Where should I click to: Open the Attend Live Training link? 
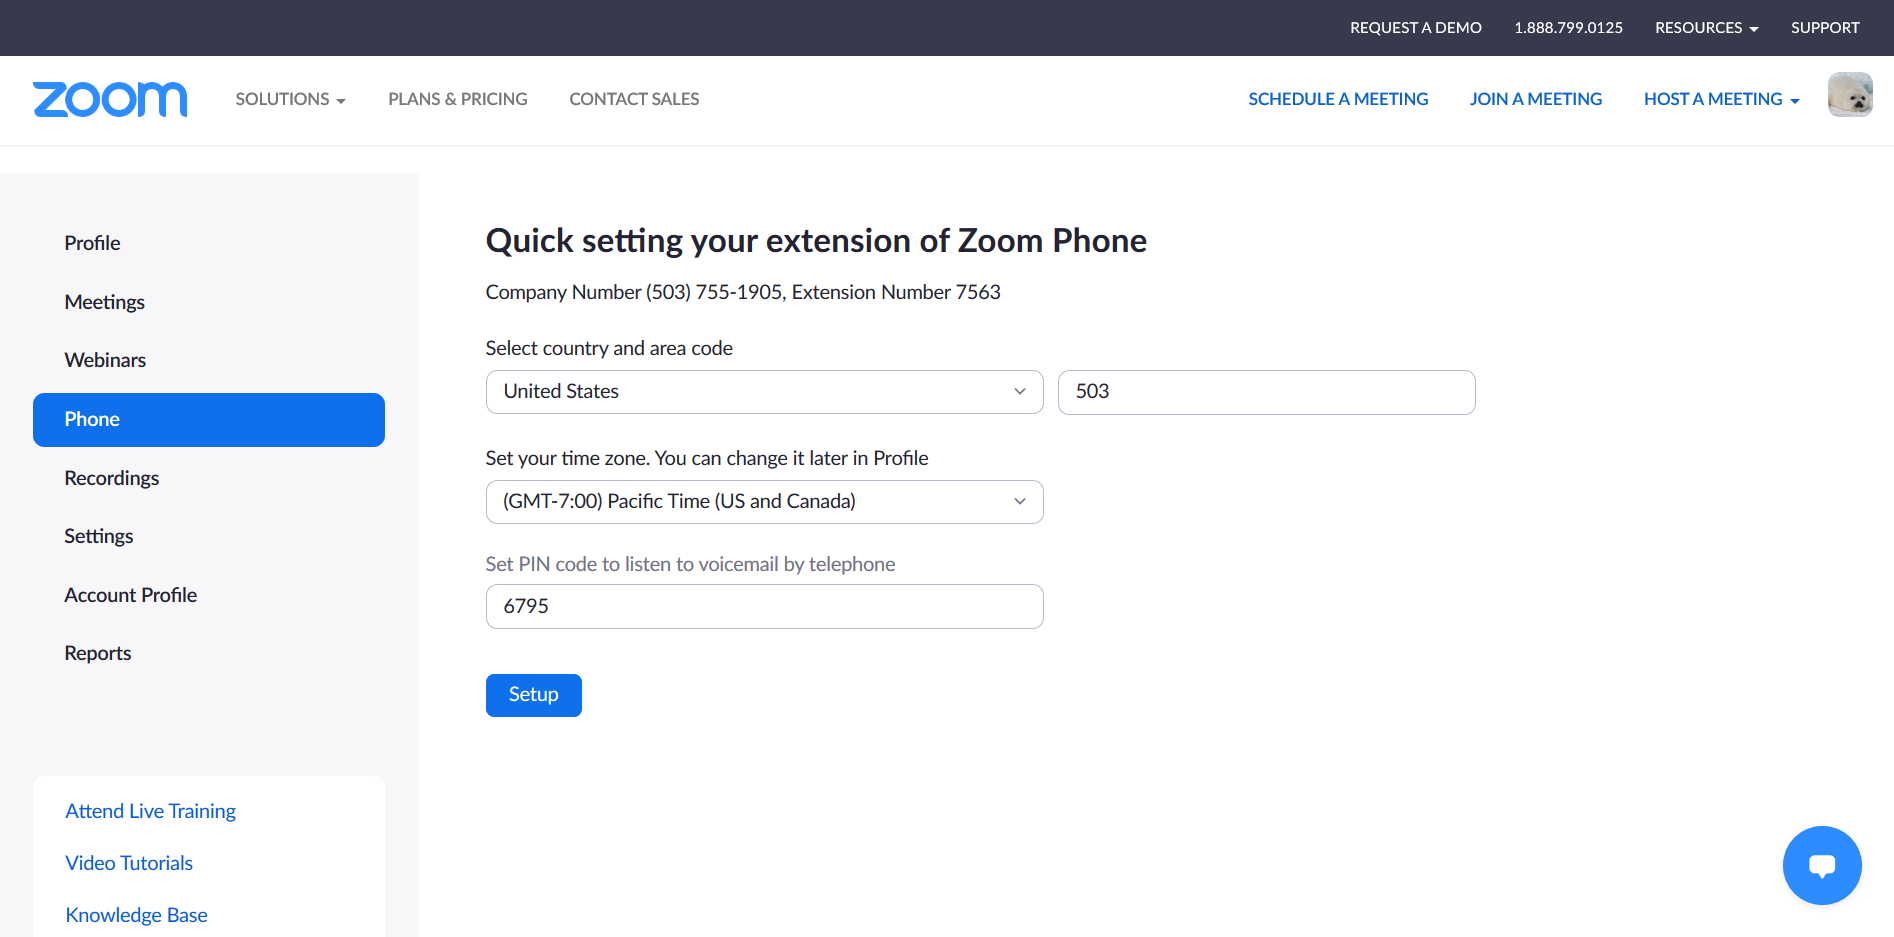151,811
